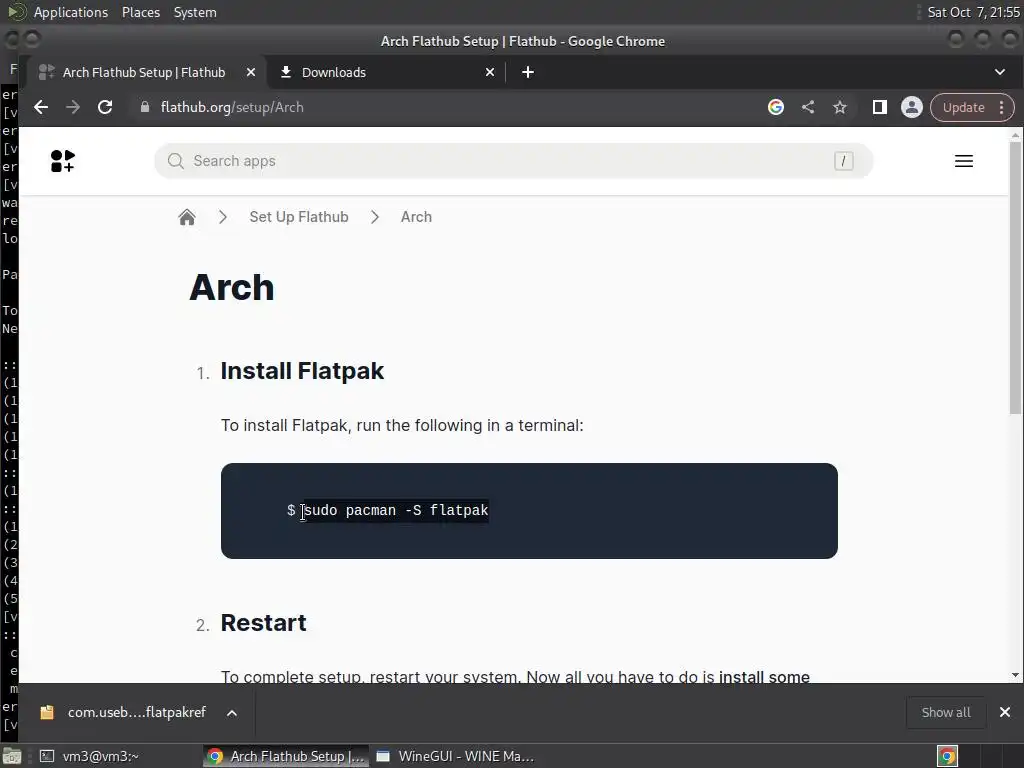Click the flatpakref file icon
The width and height of the screenshot is (1024, 768).
tap(47, 712)
